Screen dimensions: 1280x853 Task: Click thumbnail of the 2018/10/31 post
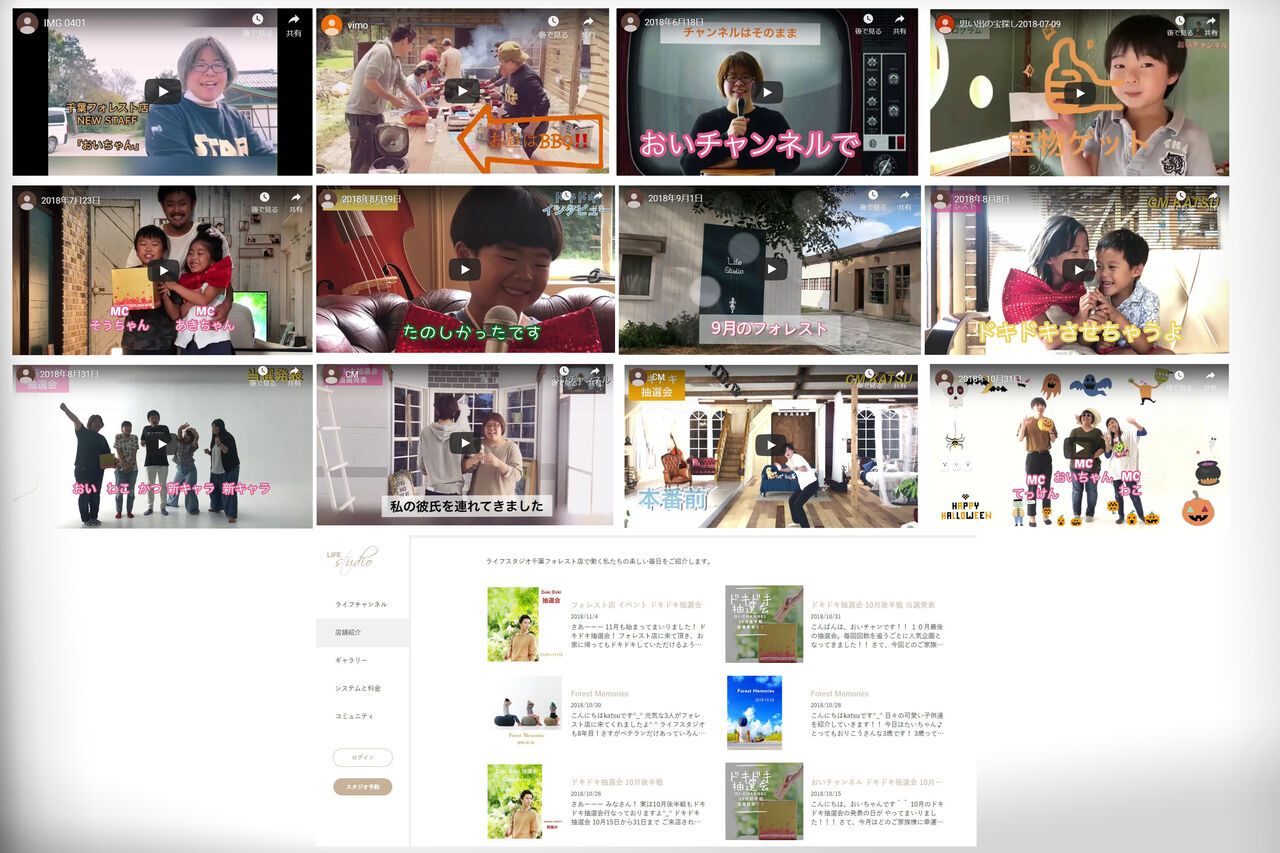coord(764,624)
